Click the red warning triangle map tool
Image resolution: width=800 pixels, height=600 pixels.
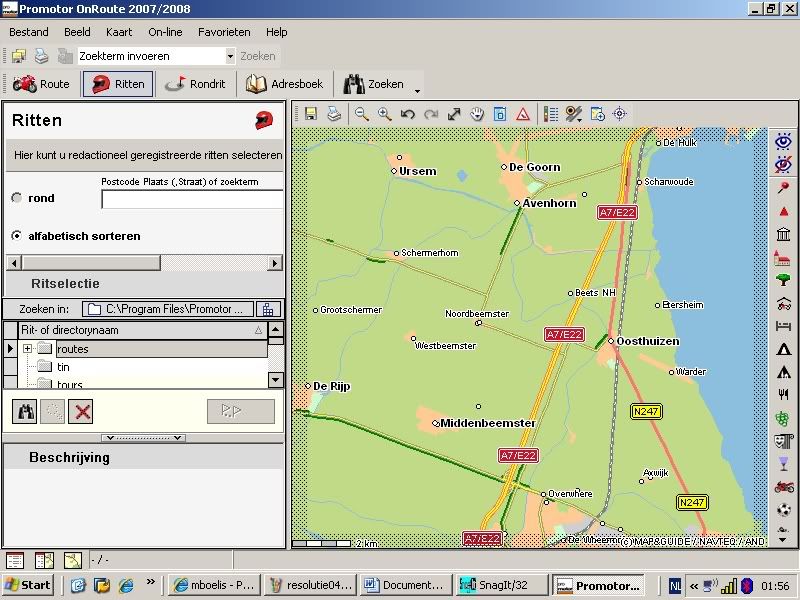523,114
